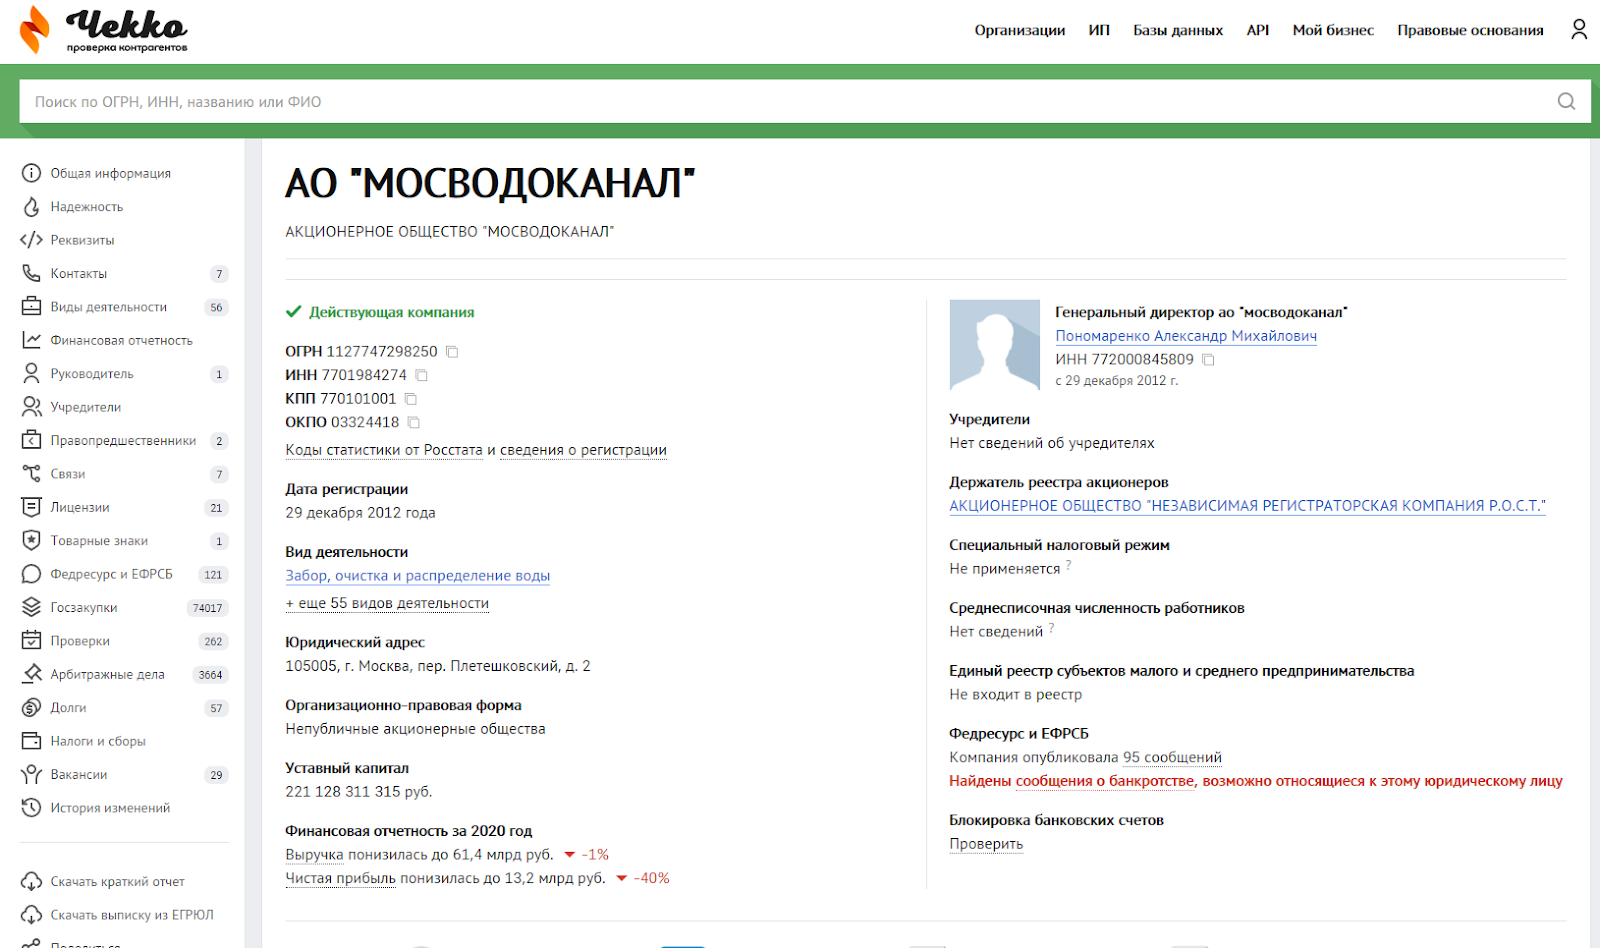
Task: Copy the OGRN number
Action: click(x=452, y=352)
